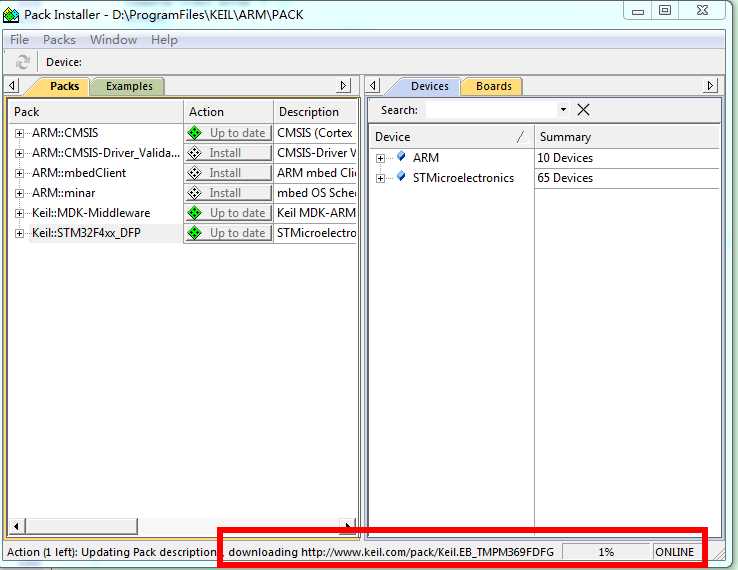This screenshot has height=570, width=738.
Task: Click the green diamond icon for Keil::STM32F4xx_DFP
Action: 194,233
